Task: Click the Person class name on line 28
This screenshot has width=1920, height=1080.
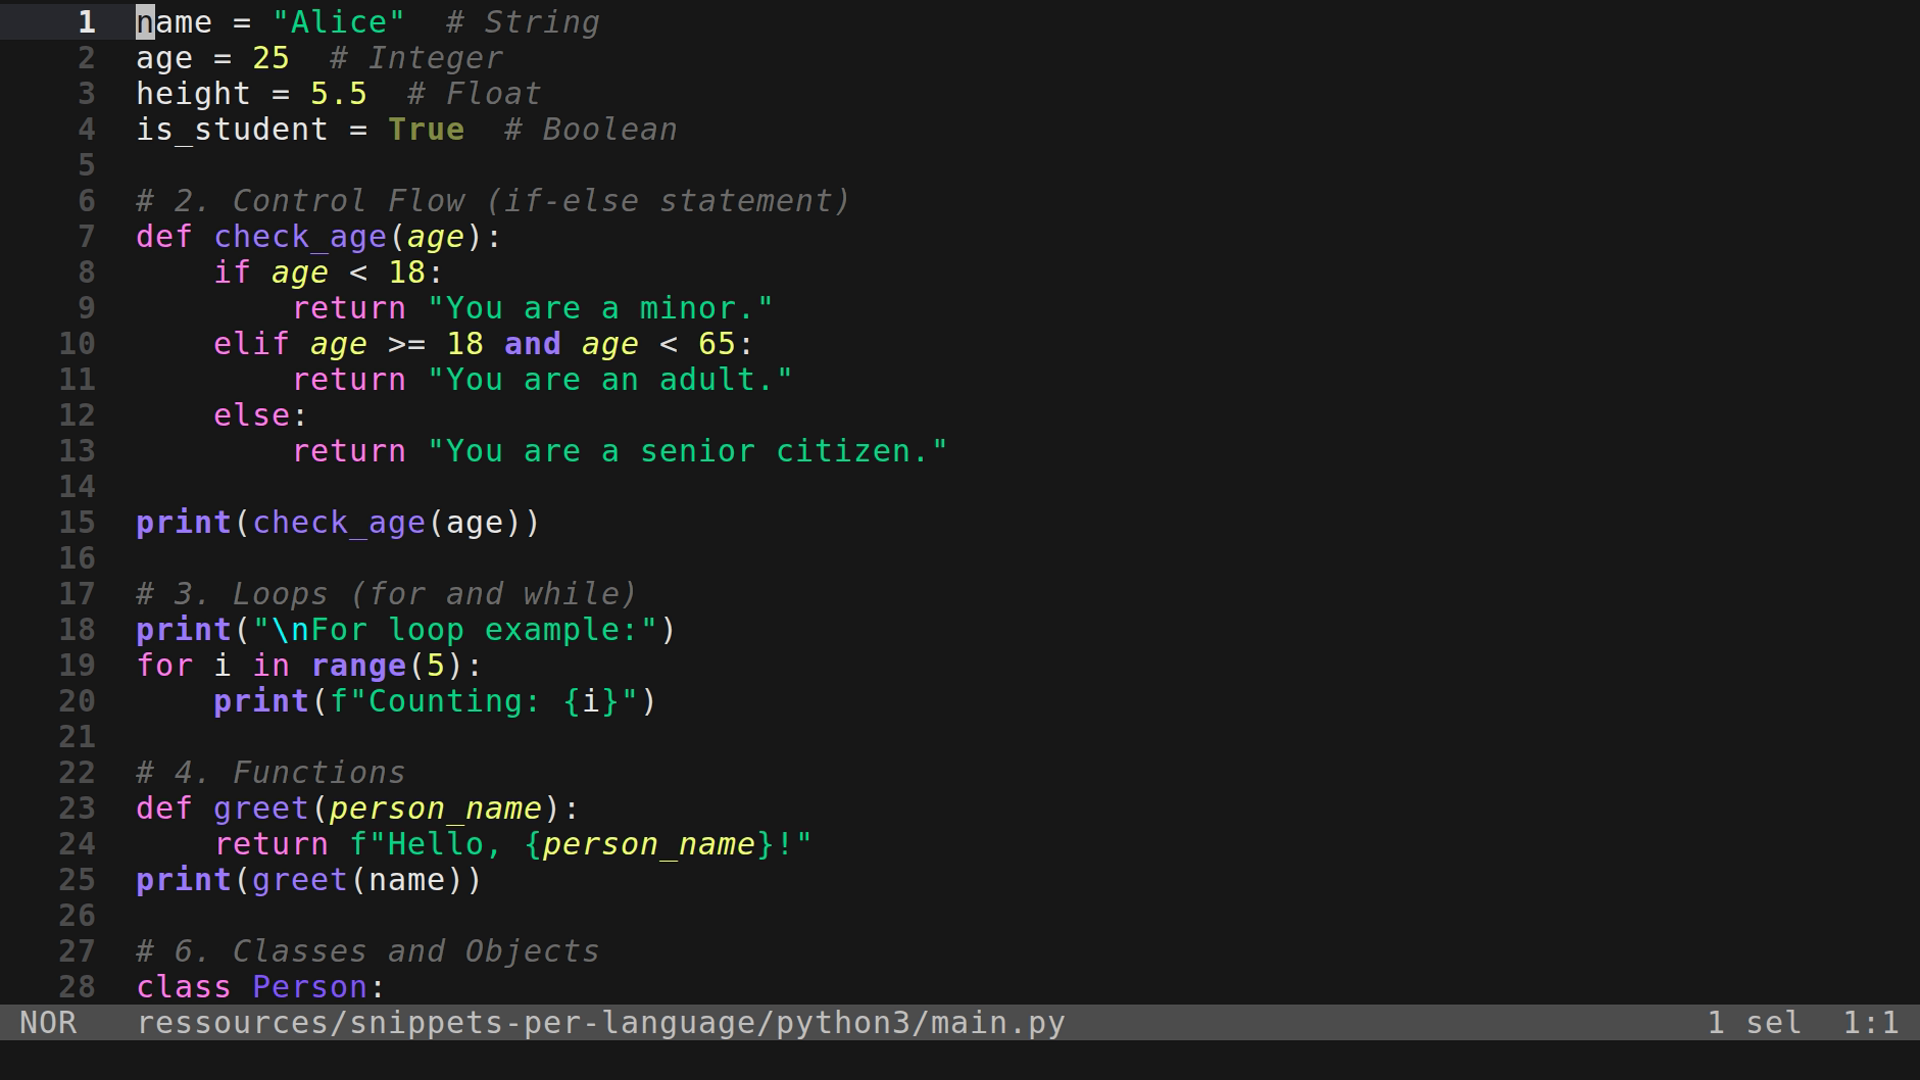Action: (310, 987)
